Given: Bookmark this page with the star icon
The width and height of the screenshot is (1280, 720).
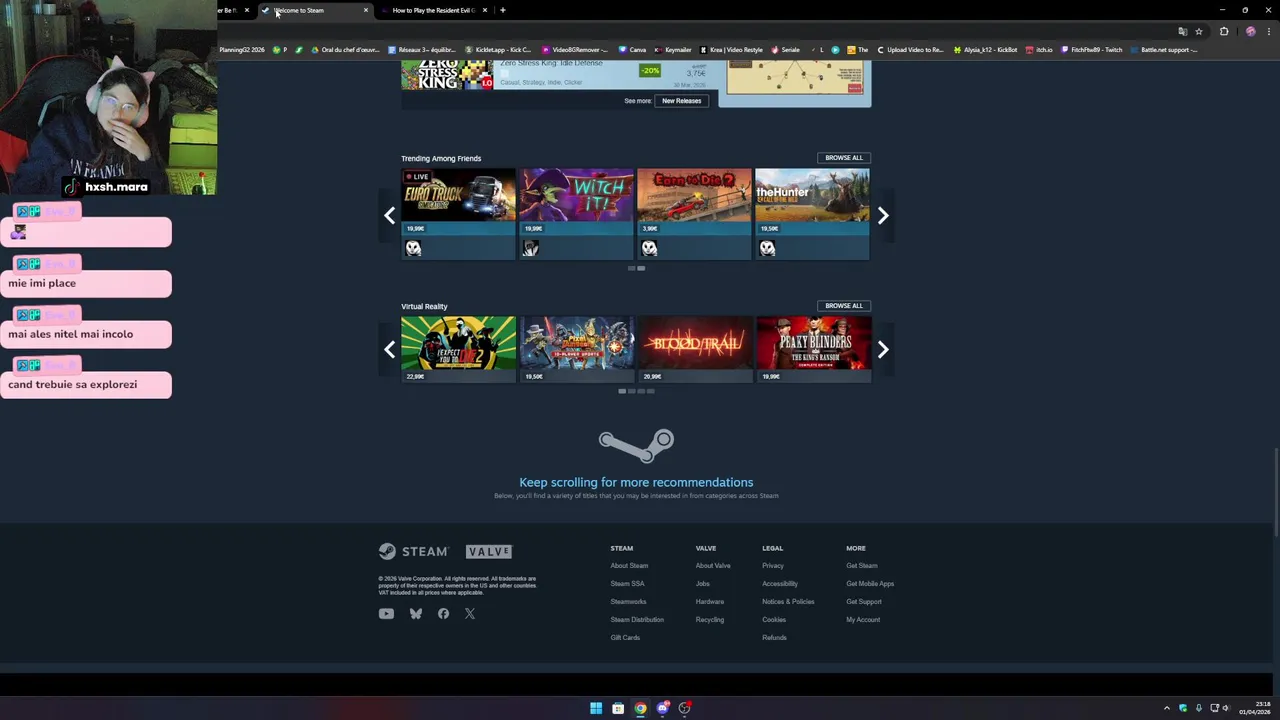Looking at the screenshot, I should click(1199, 31).
